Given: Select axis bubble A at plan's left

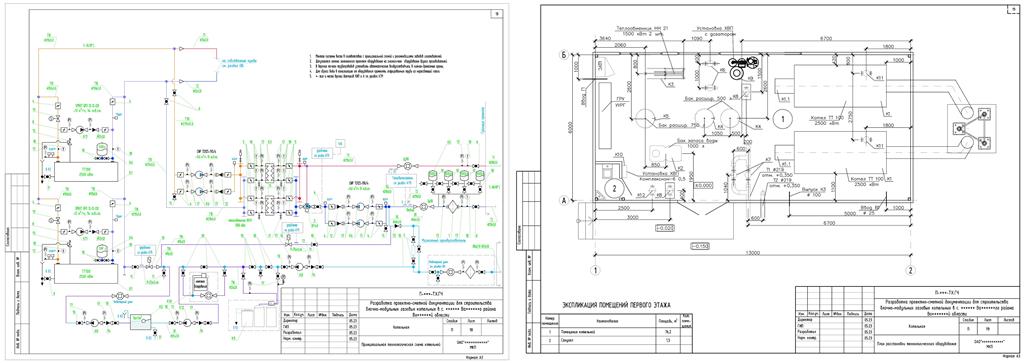Looking at the screenshot, I should click(x=563, y=201).
